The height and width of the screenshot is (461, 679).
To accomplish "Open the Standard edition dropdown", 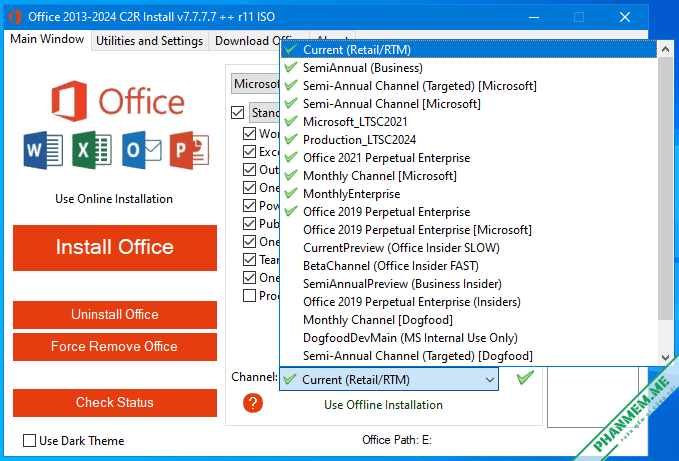I will point(265,113).
